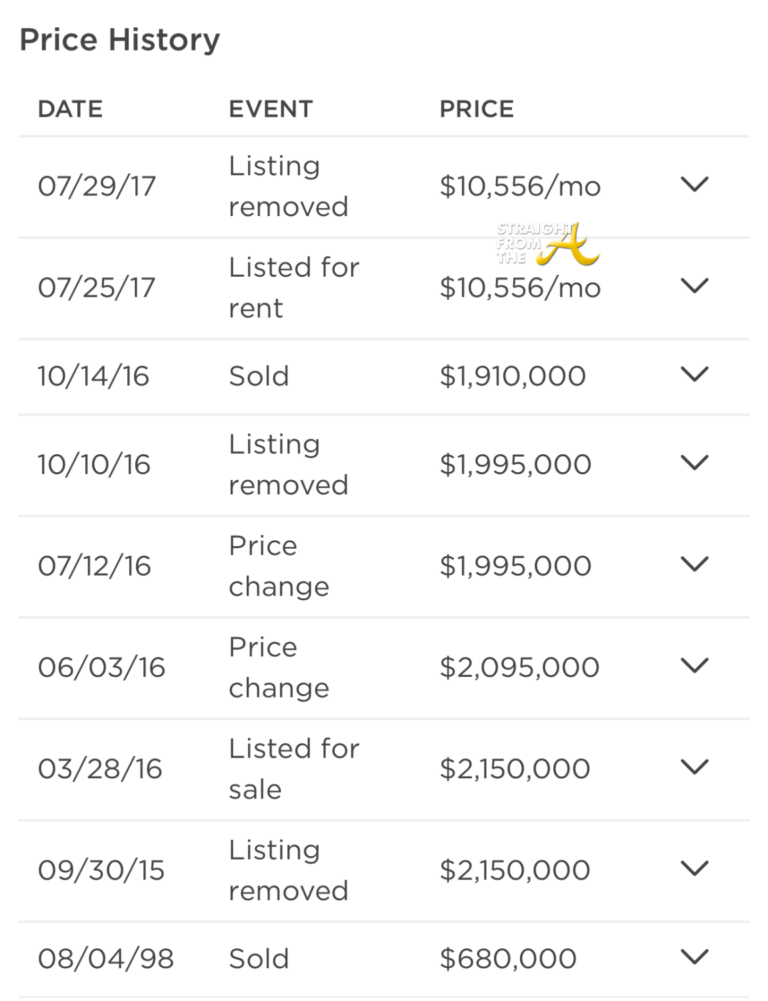The image size is (768, 1001).
Task: Click the EVENT column header
Action: [x=271, y=109]
